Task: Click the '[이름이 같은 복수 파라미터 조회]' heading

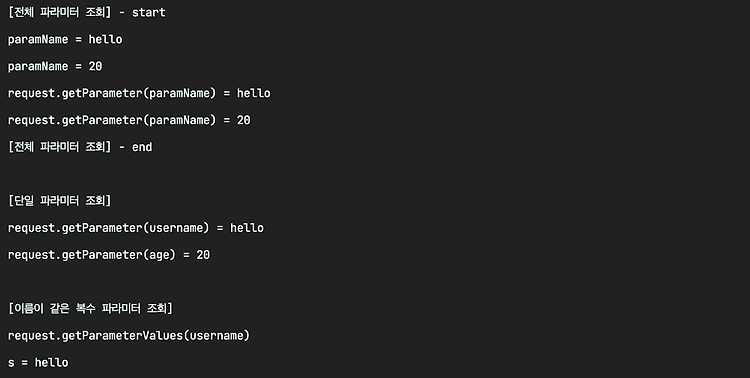Action: [90, 308]
